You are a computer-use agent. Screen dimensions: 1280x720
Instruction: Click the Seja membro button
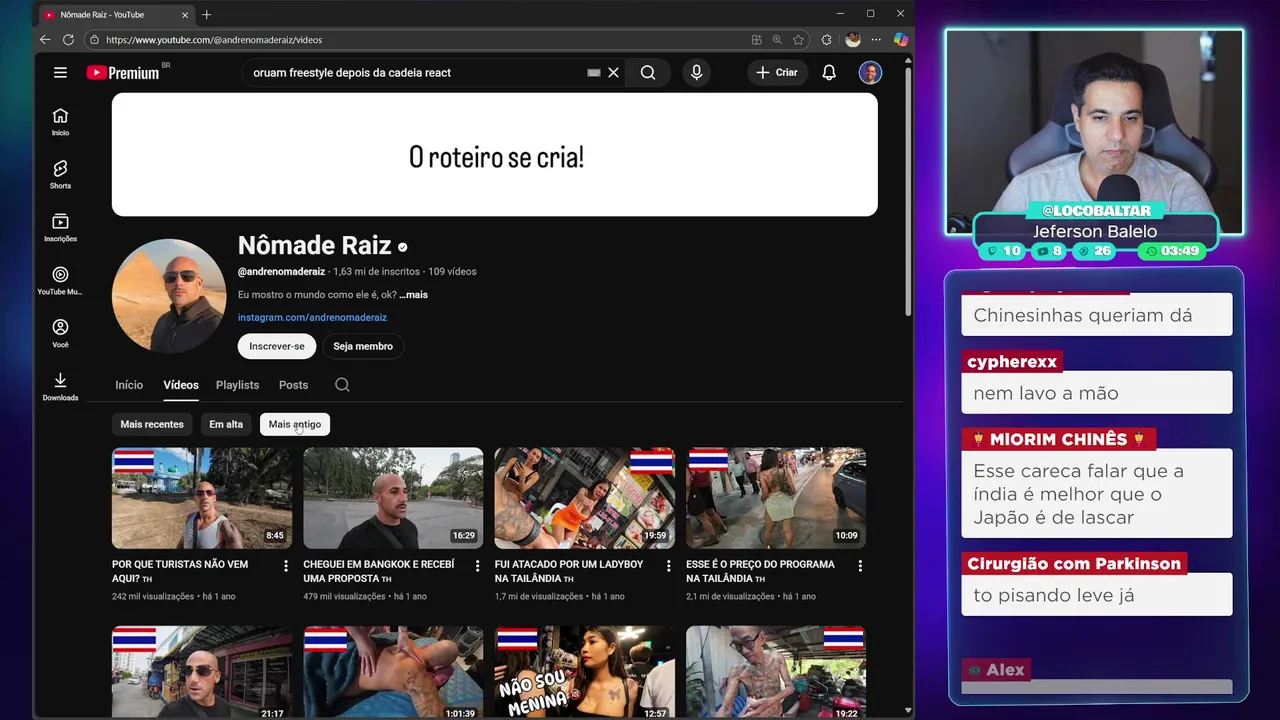(363, 346)
